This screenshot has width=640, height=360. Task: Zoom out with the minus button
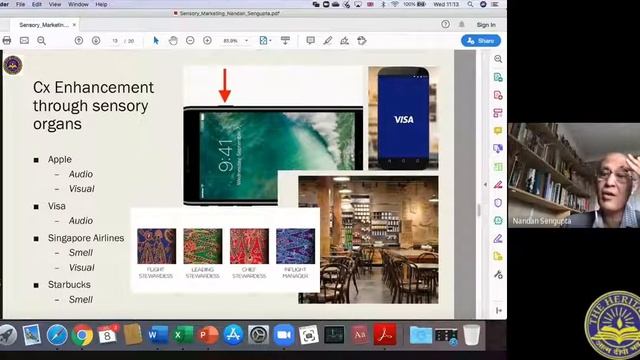click(x=190, y=40)
